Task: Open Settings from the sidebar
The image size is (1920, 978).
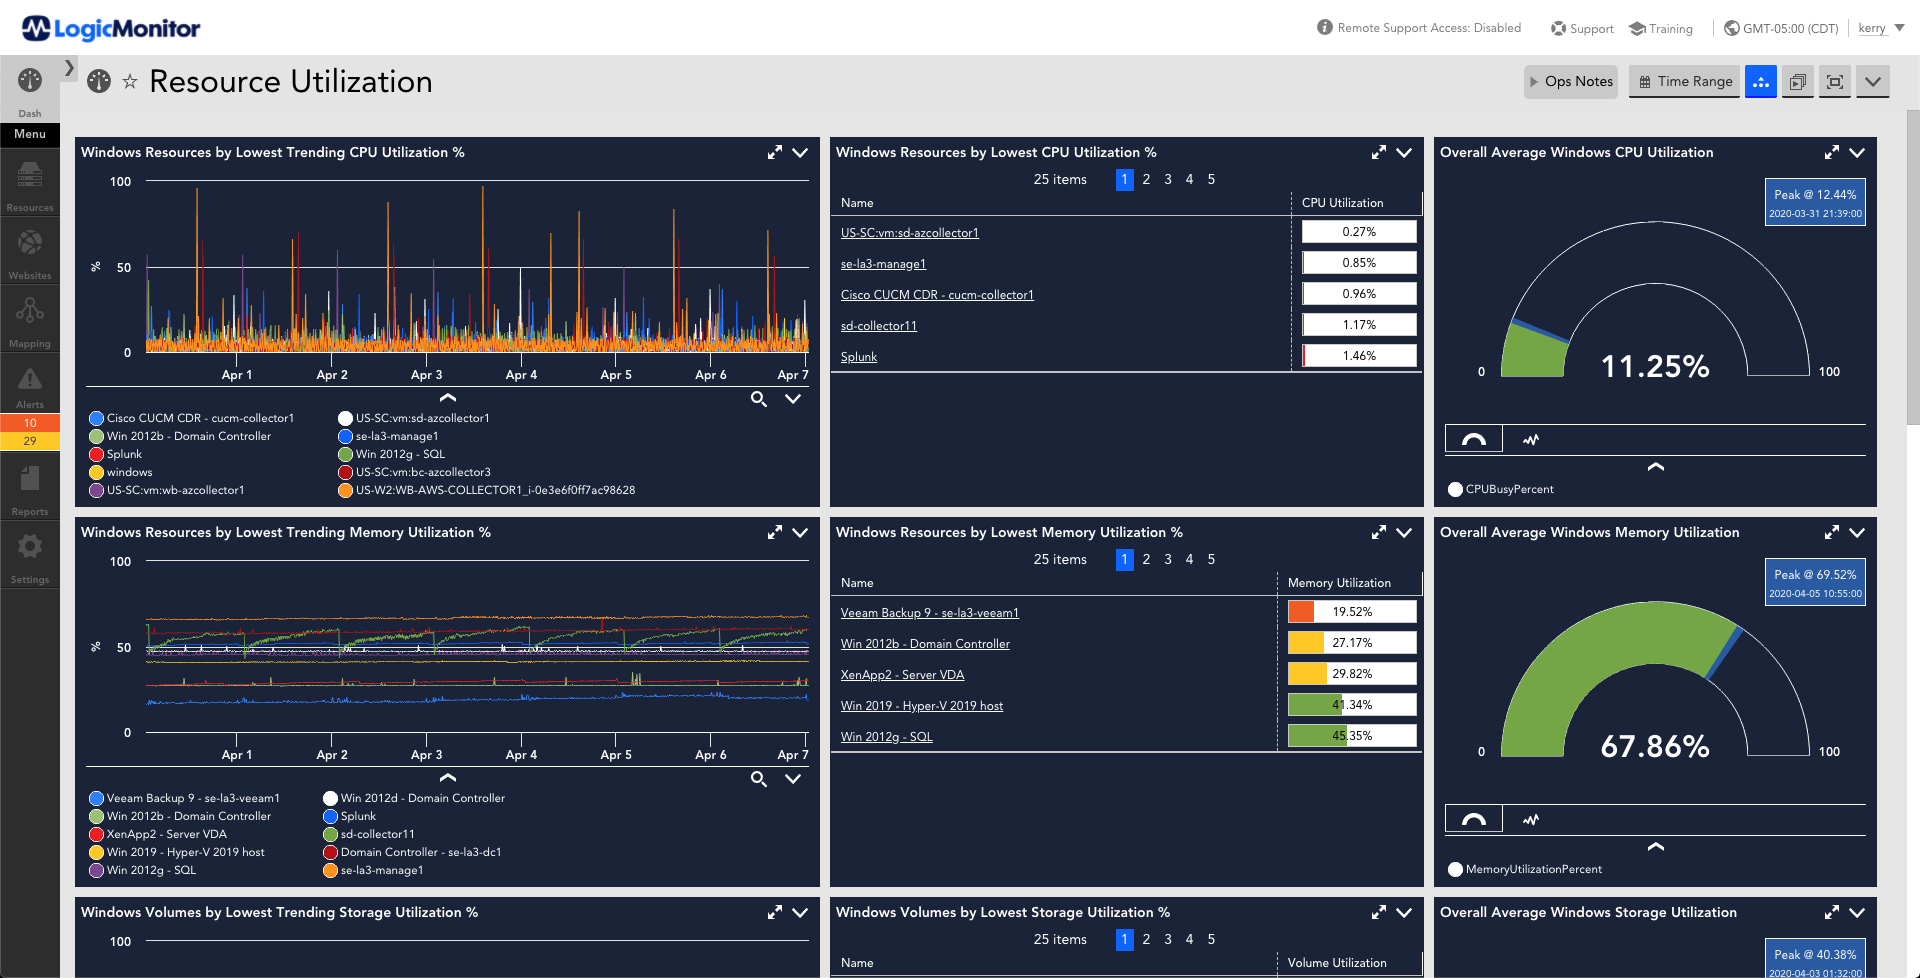Action: point(29,552)
